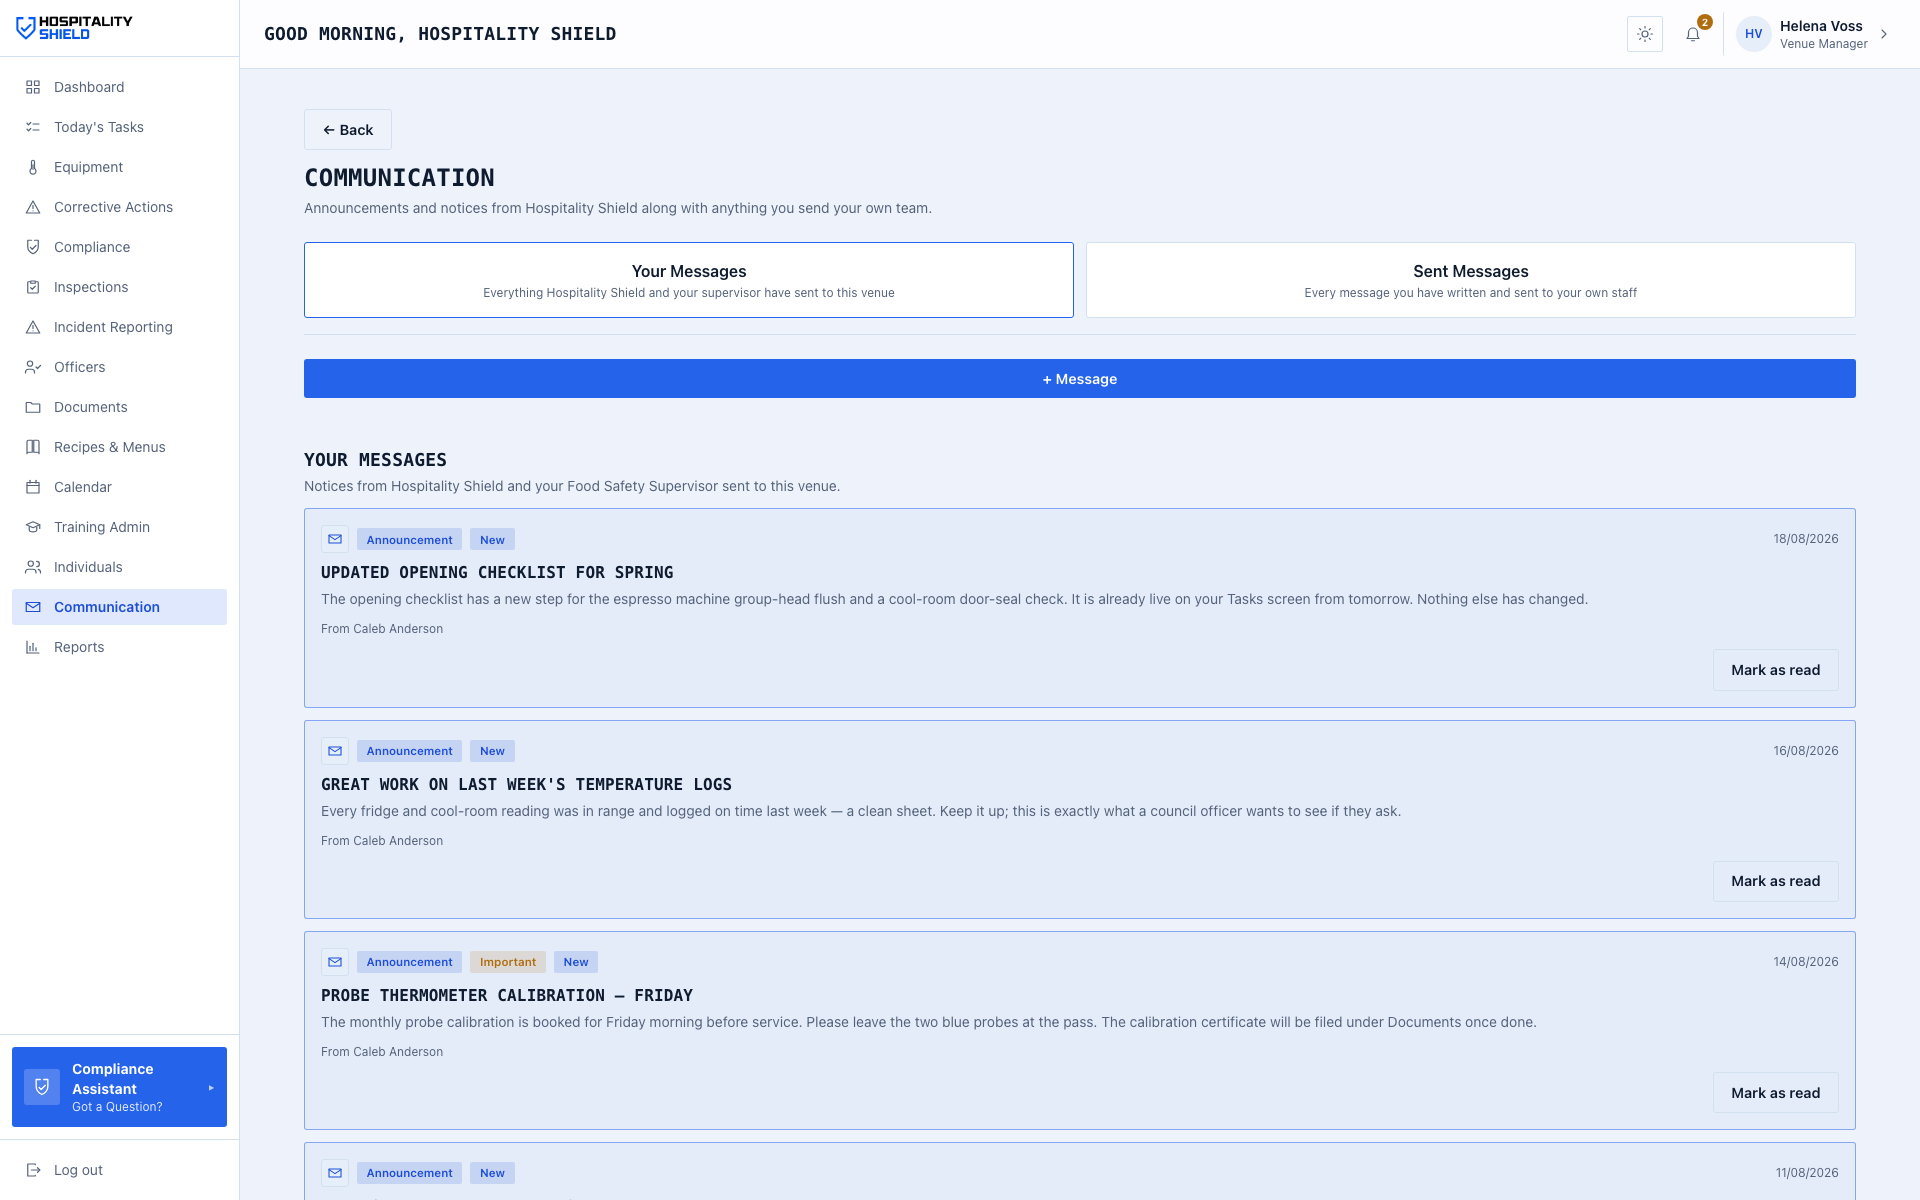Image resolution: width=1920 pixels, height=1200 pixels.
Task: Open Dashboard from the sidebar
Action: [x=119, y=87]
